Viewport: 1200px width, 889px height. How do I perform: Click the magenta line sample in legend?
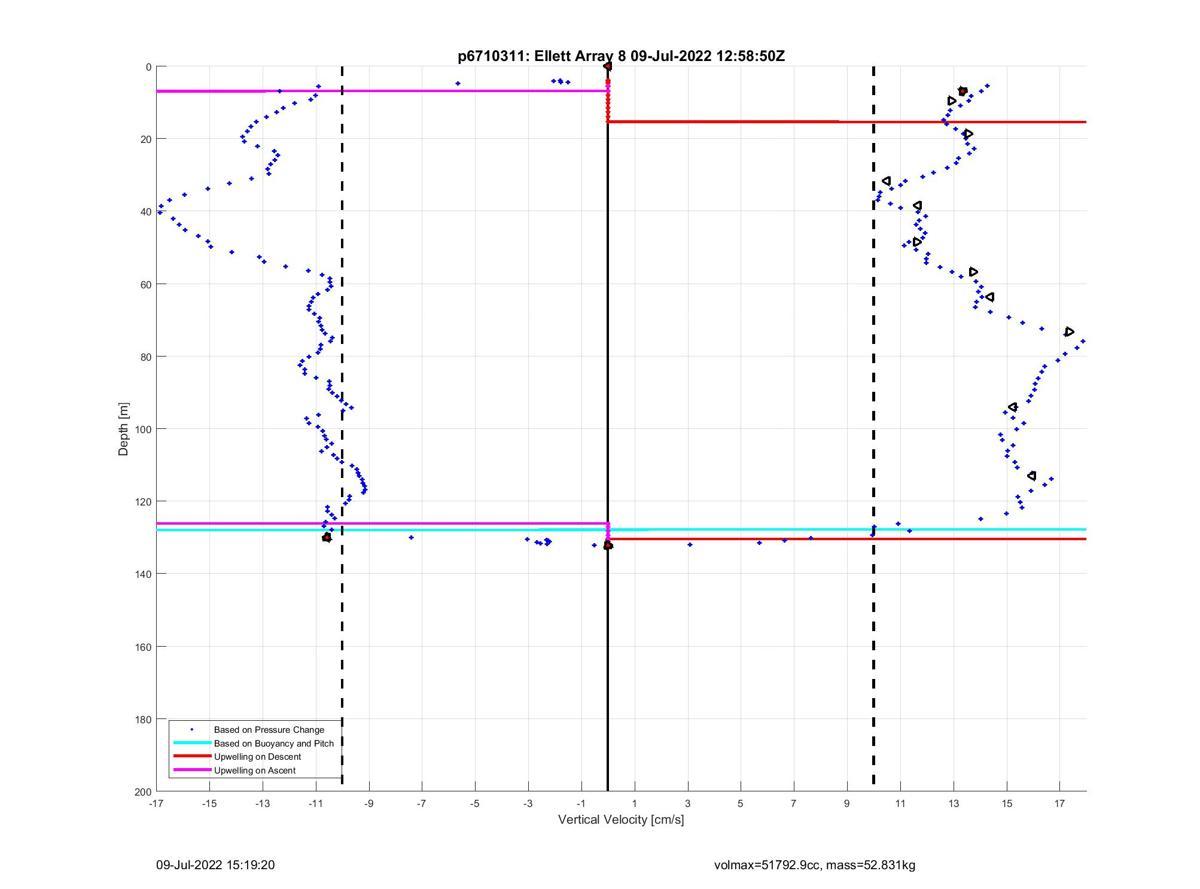coord(191,770)
